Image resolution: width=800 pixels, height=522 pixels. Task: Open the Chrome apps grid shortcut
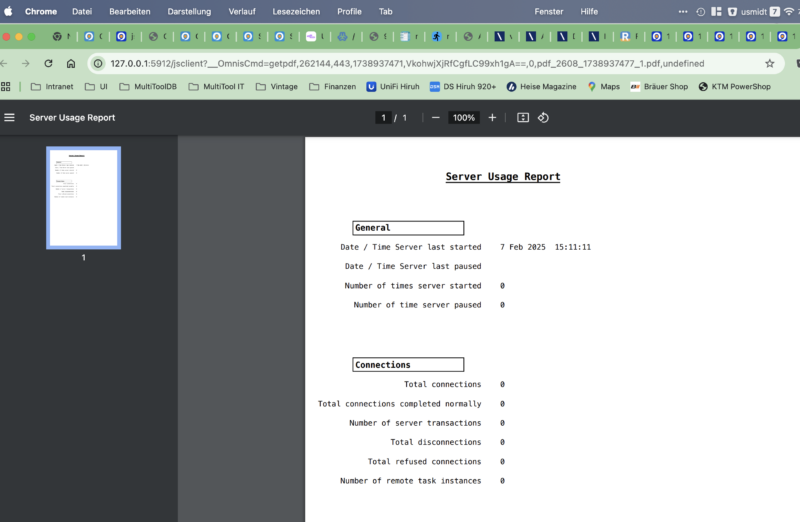7,87
